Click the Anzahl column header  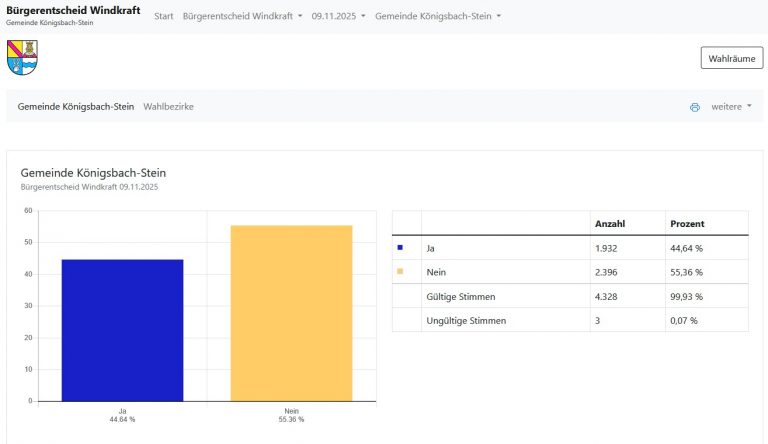pyautogui.click(x=610, y=223)
